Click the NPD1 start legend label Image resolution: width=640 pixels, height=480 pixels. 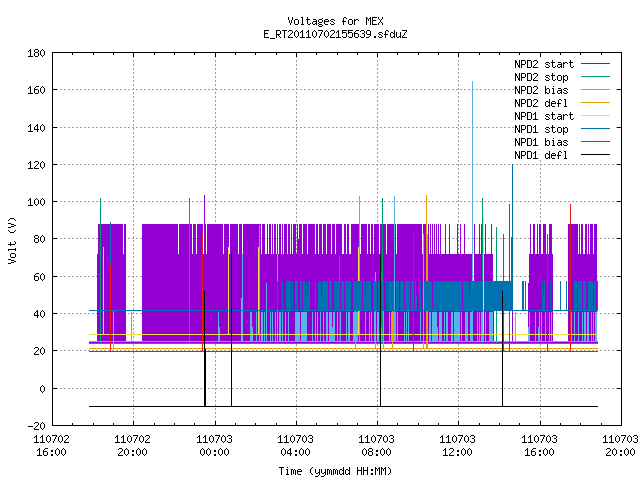click(x=544, y=116)
